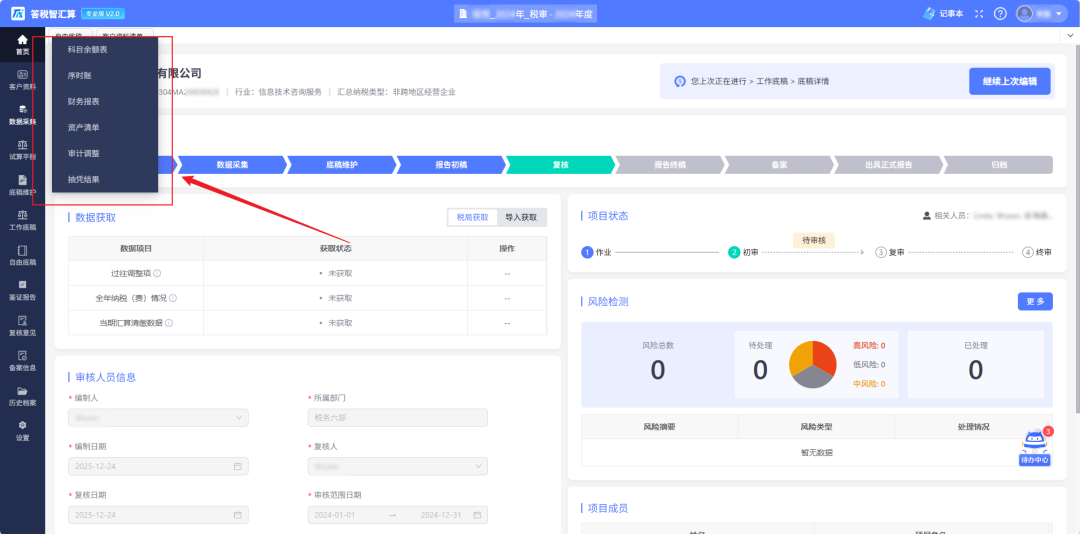The image size is (1080, 534).
Task: Click the 复核 step in progress bar
Action: [x=560, y=165]
